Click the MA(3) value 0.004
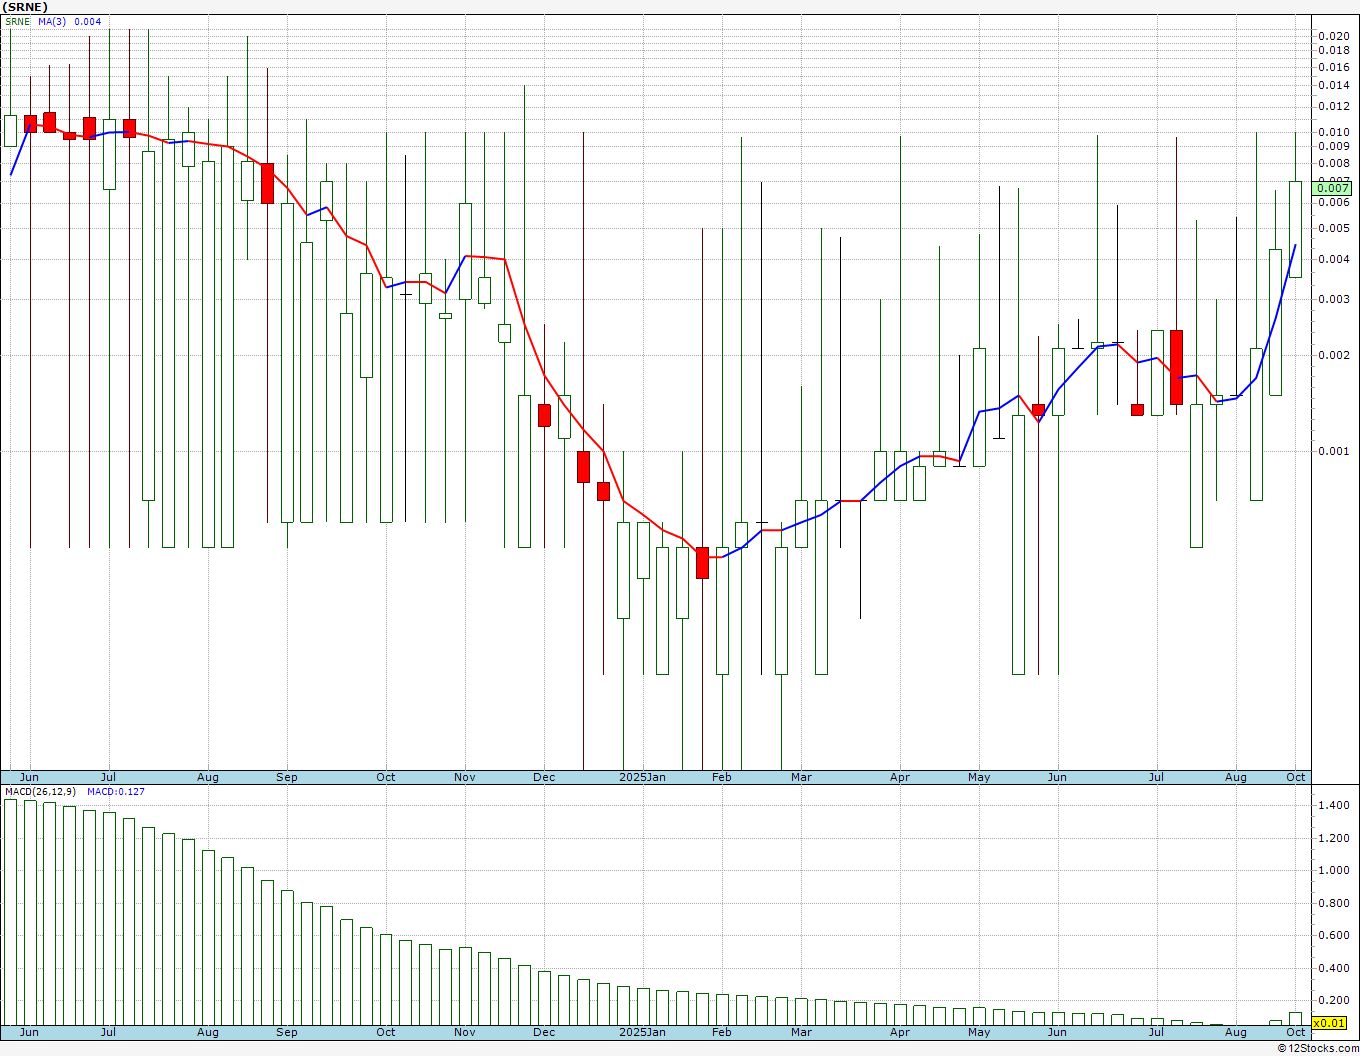1360x1056 pixels. click(x=88, y=22)
